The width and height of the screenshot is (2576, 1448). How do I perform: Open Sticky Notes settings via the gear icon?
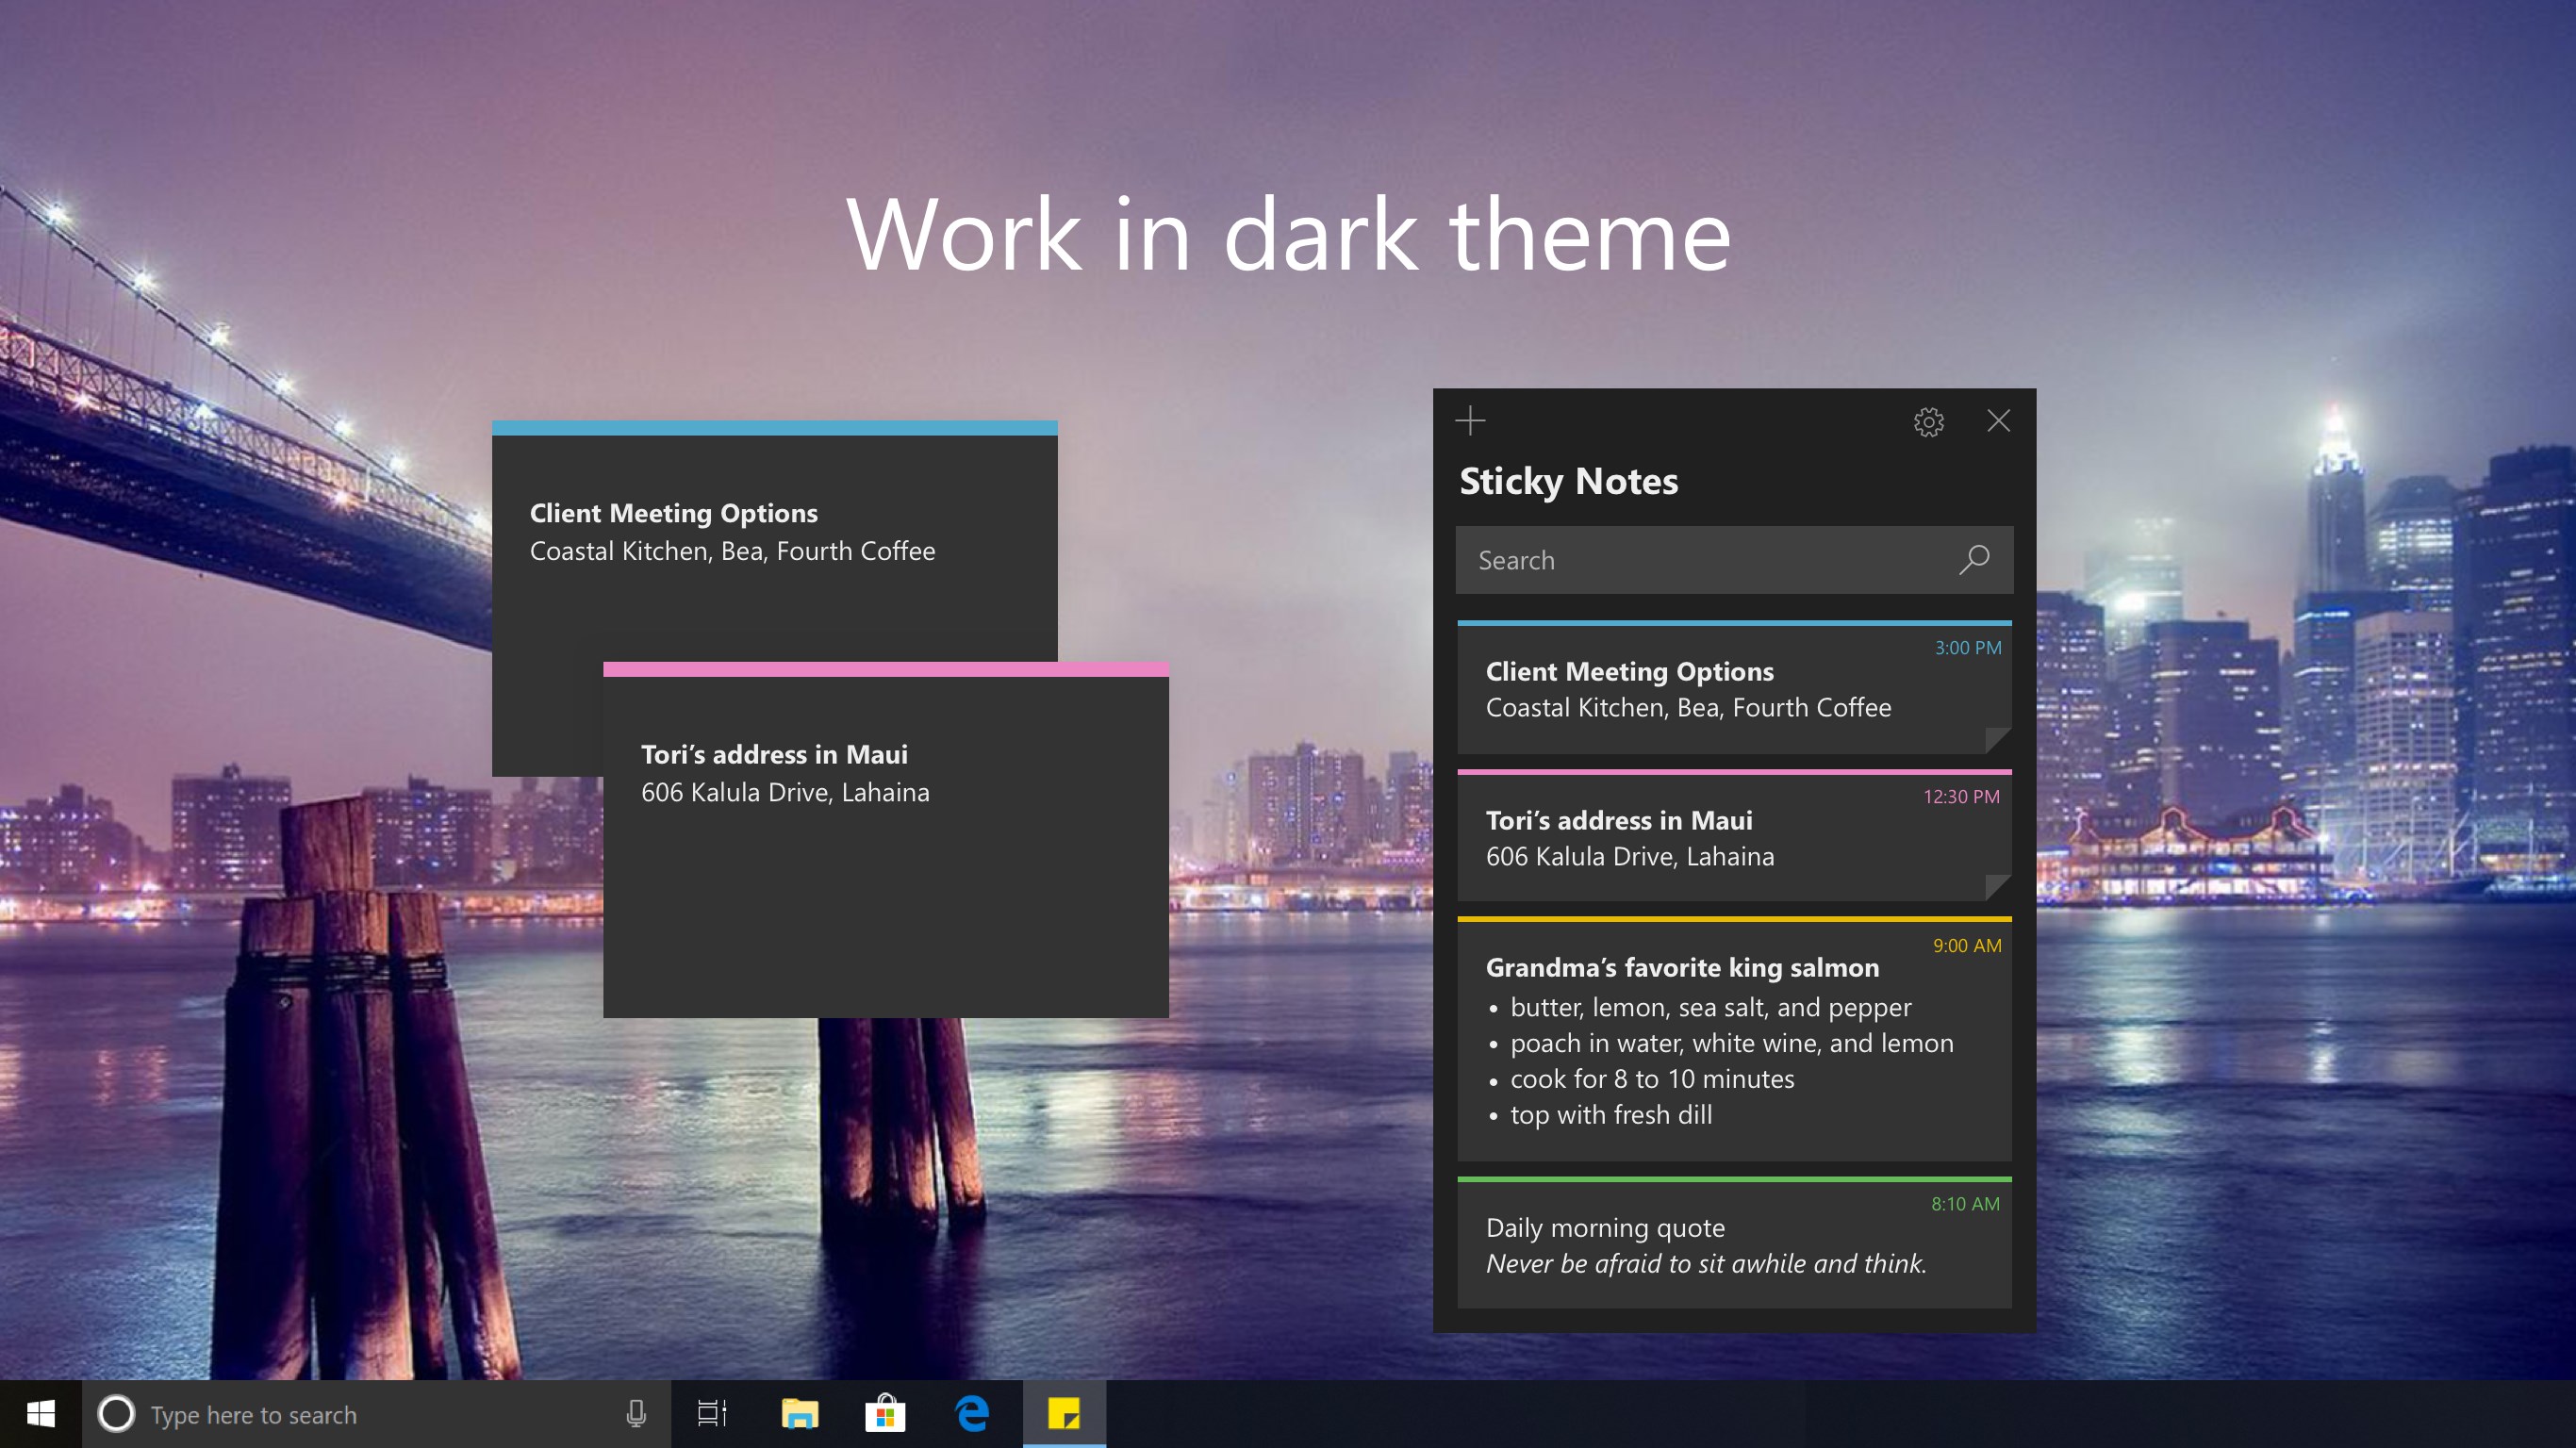1928,421
